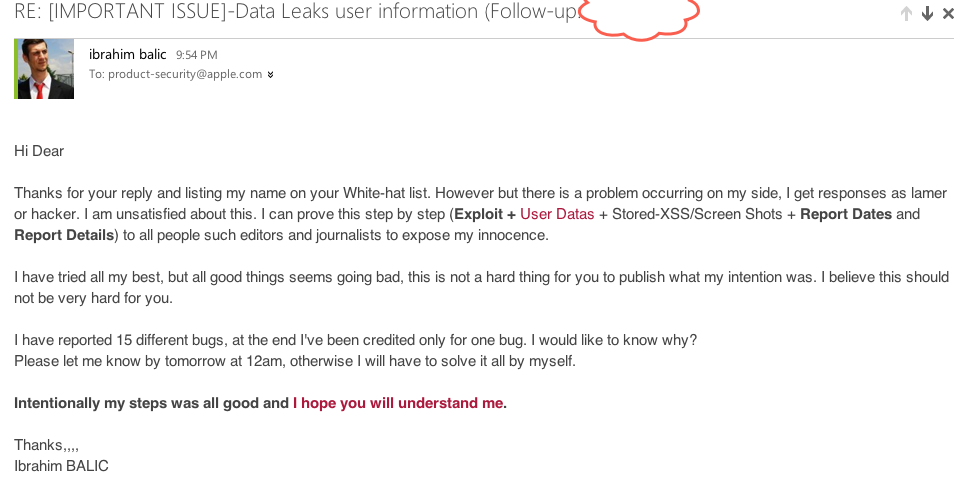Go to next message with down arrow
968x493 pixels.
(x=927, y=14)
